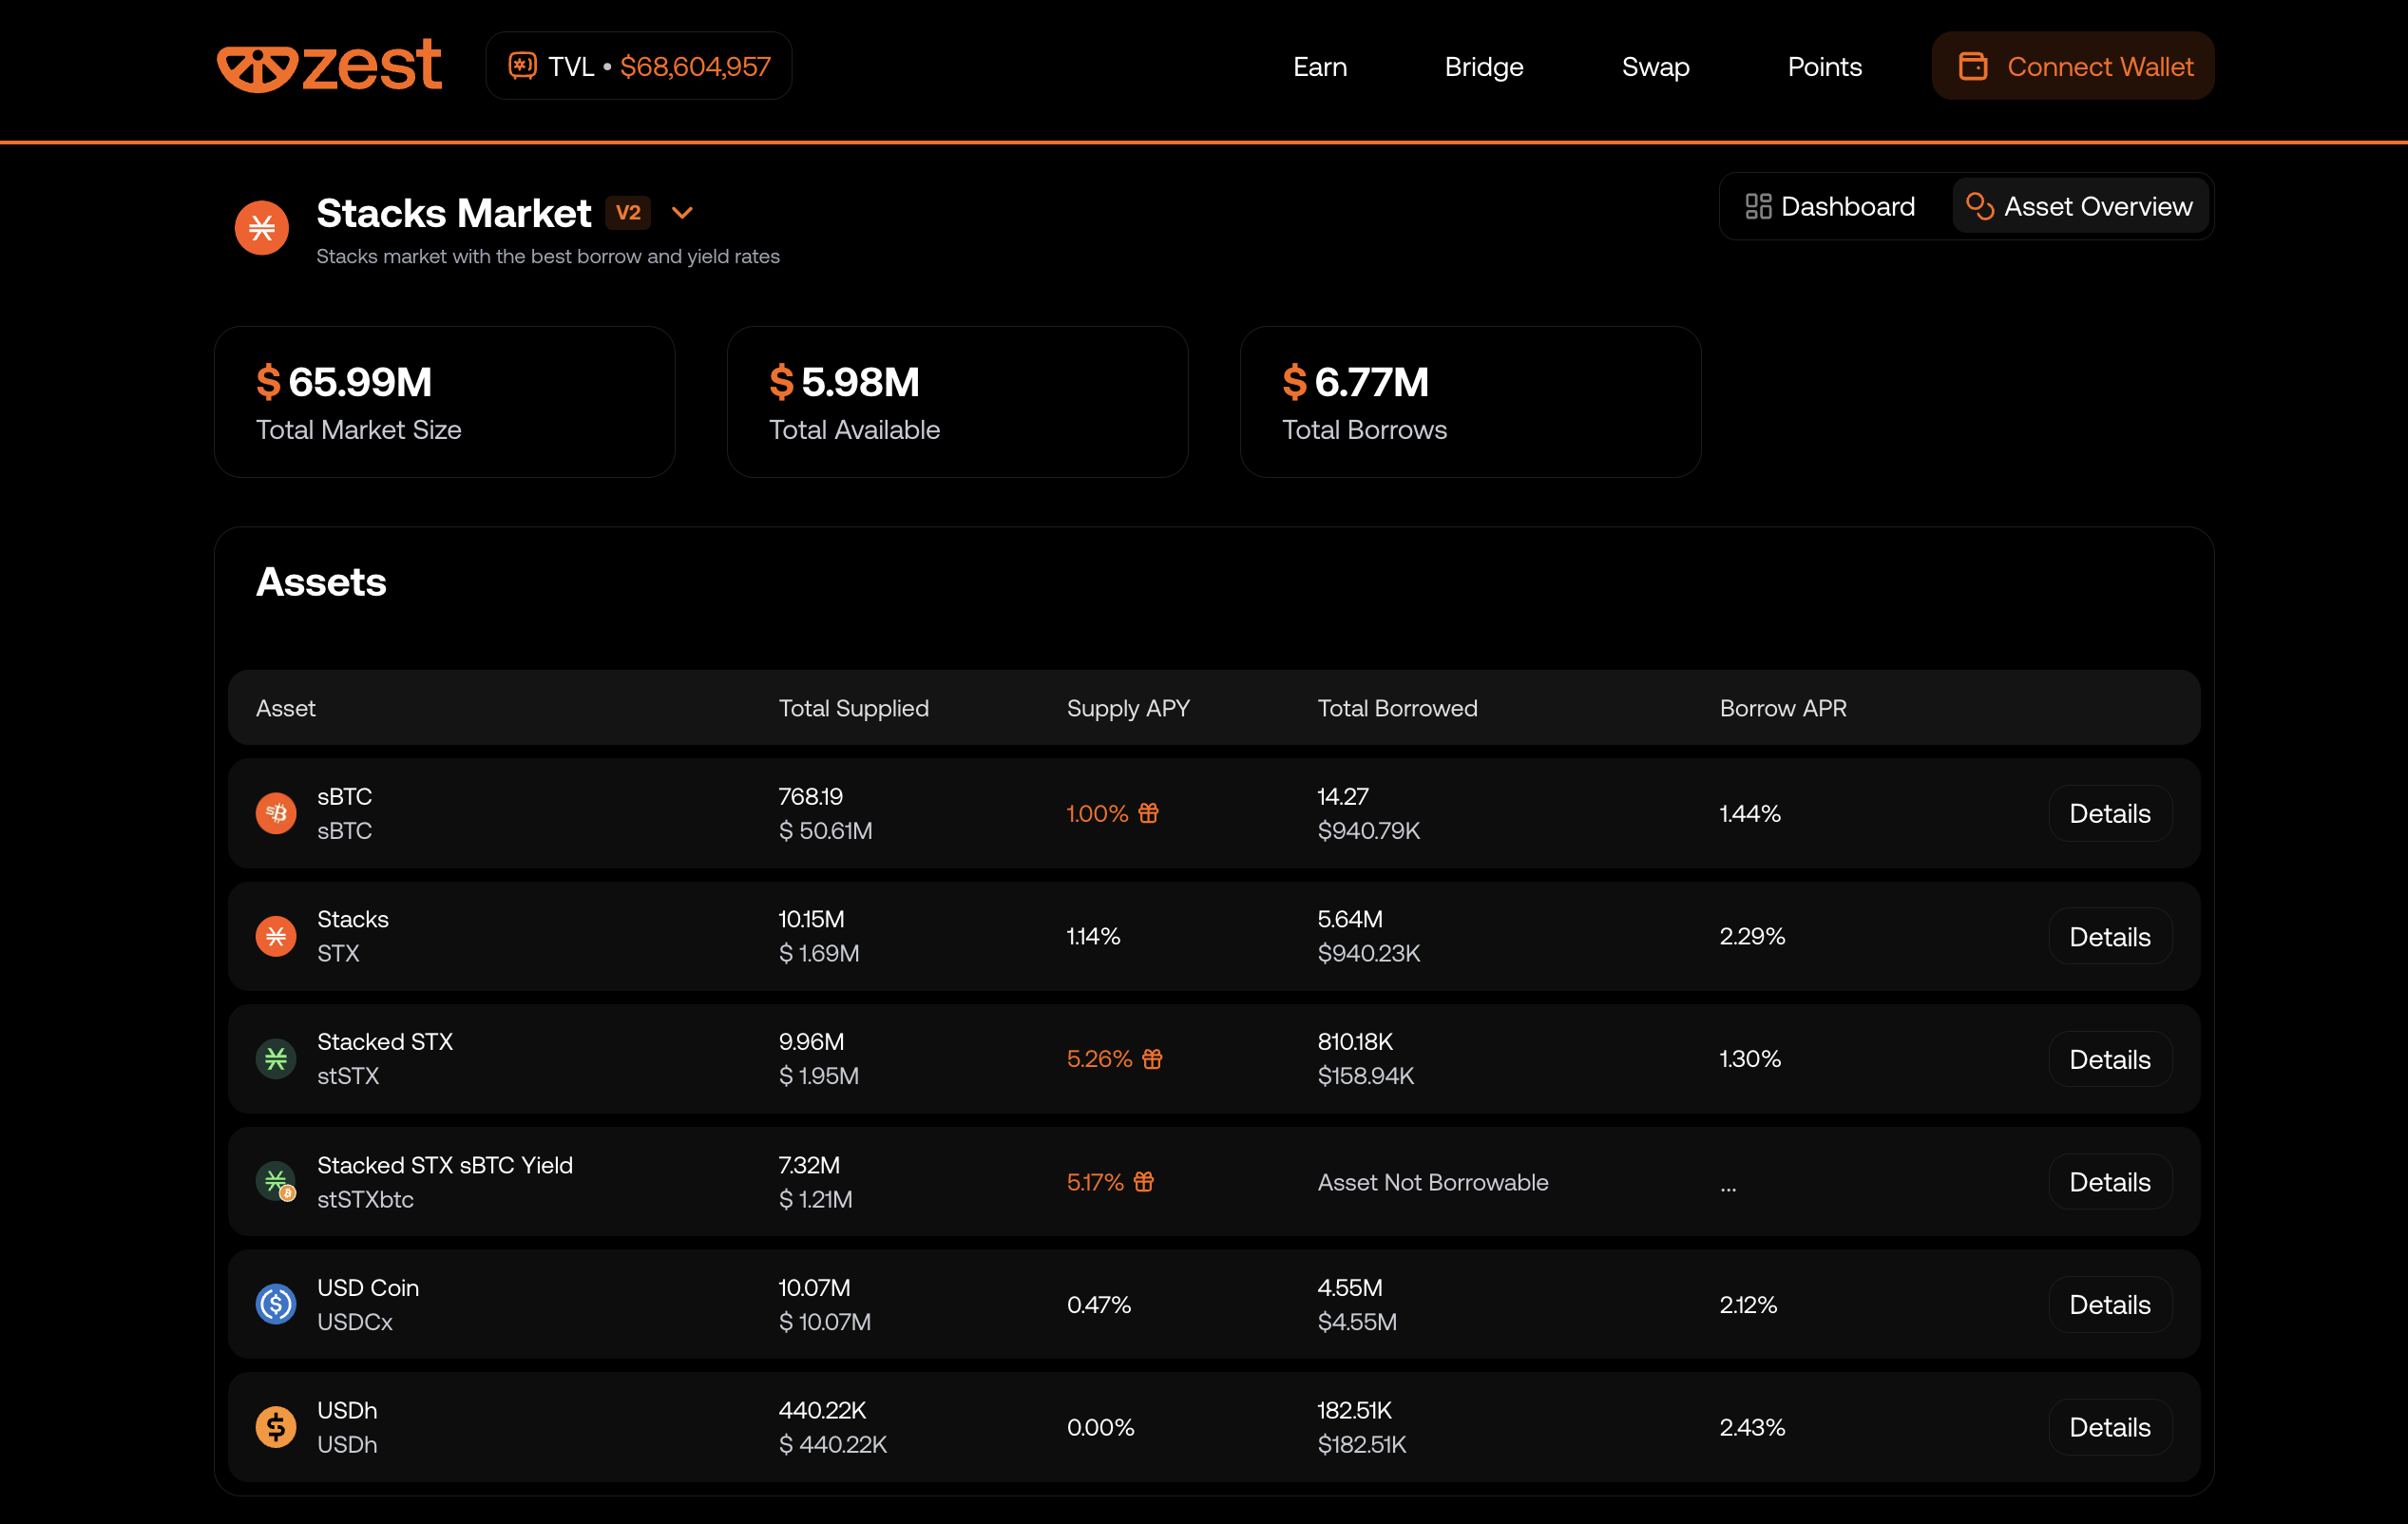Click the Total Supplied column header
Viewport: 2408px width, 1524px height.
pyautogui.click(x=853, y=708)
